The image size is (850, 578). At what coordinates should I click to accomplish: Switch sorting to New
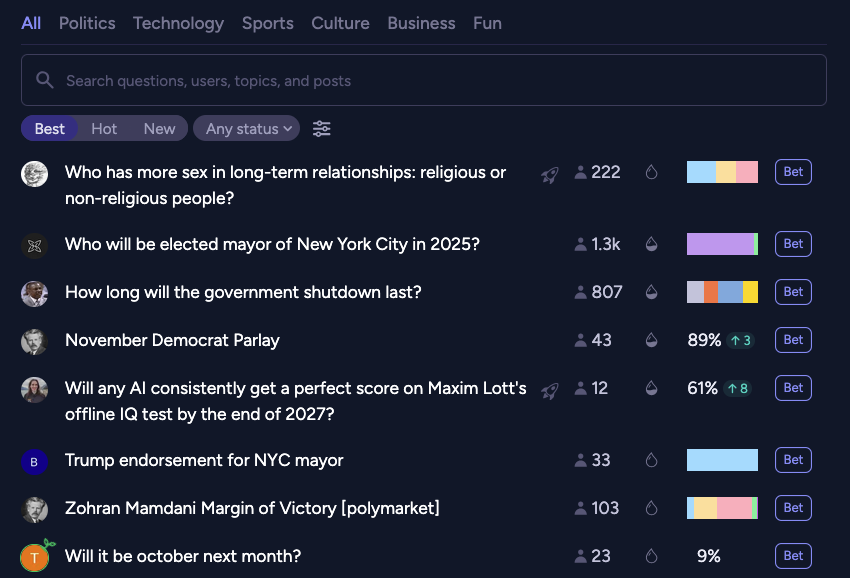click(x=159, y=128)
